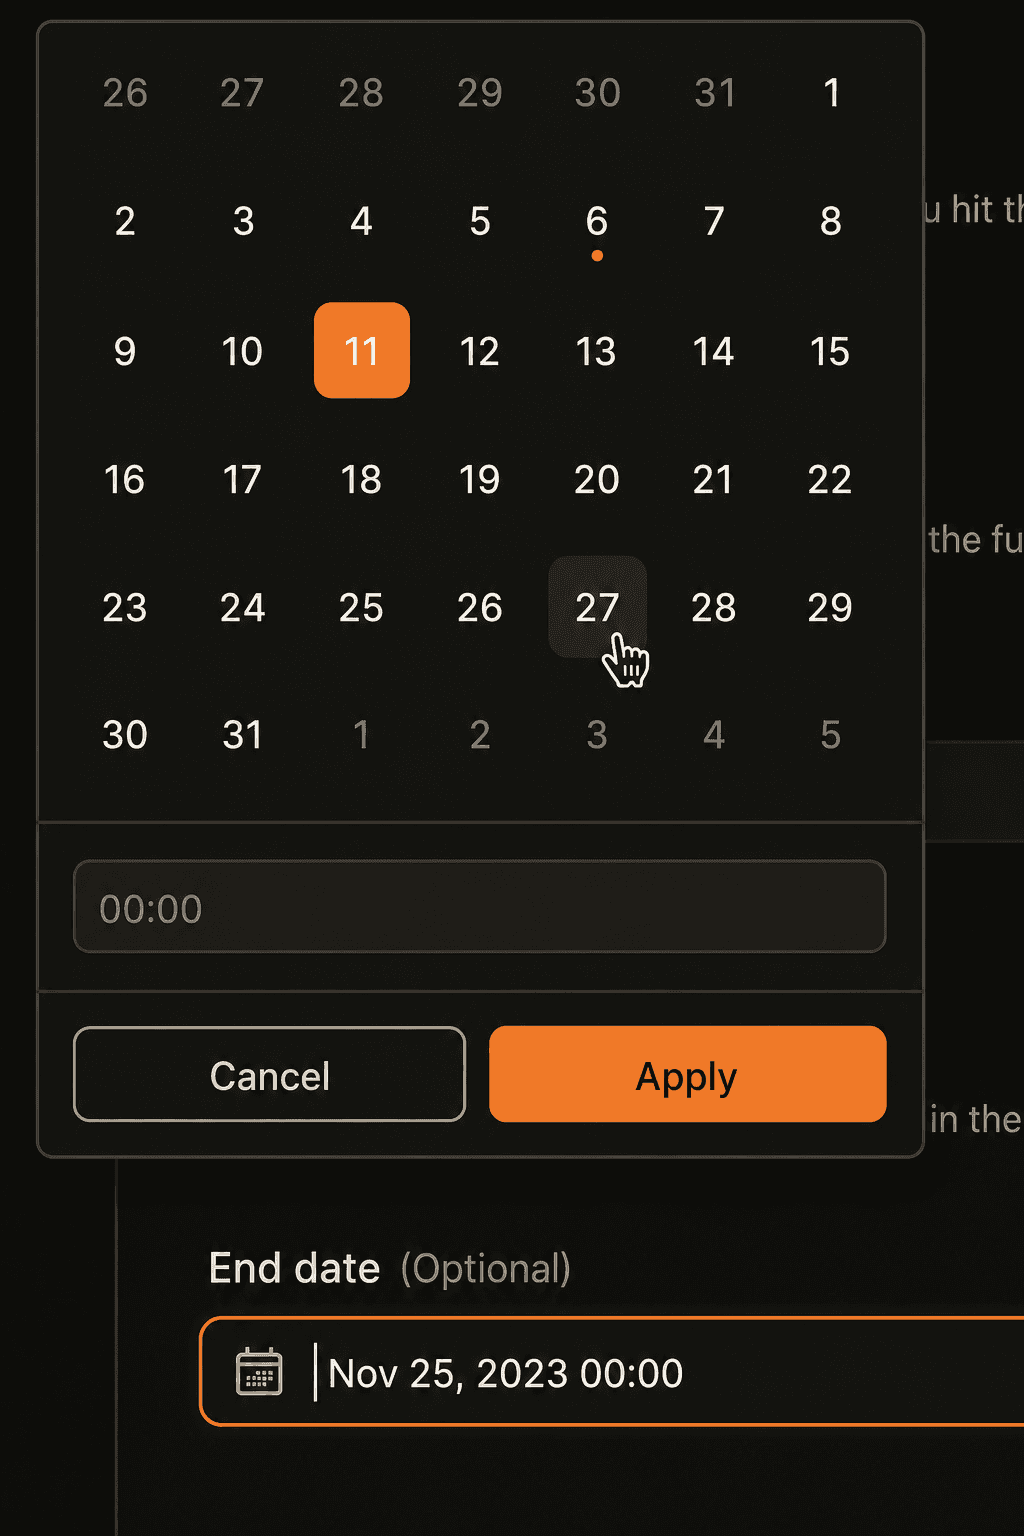The image size is (1024, 1536).
Task: Pick day 27 in the calendar
Action: (x=597, y=607)
